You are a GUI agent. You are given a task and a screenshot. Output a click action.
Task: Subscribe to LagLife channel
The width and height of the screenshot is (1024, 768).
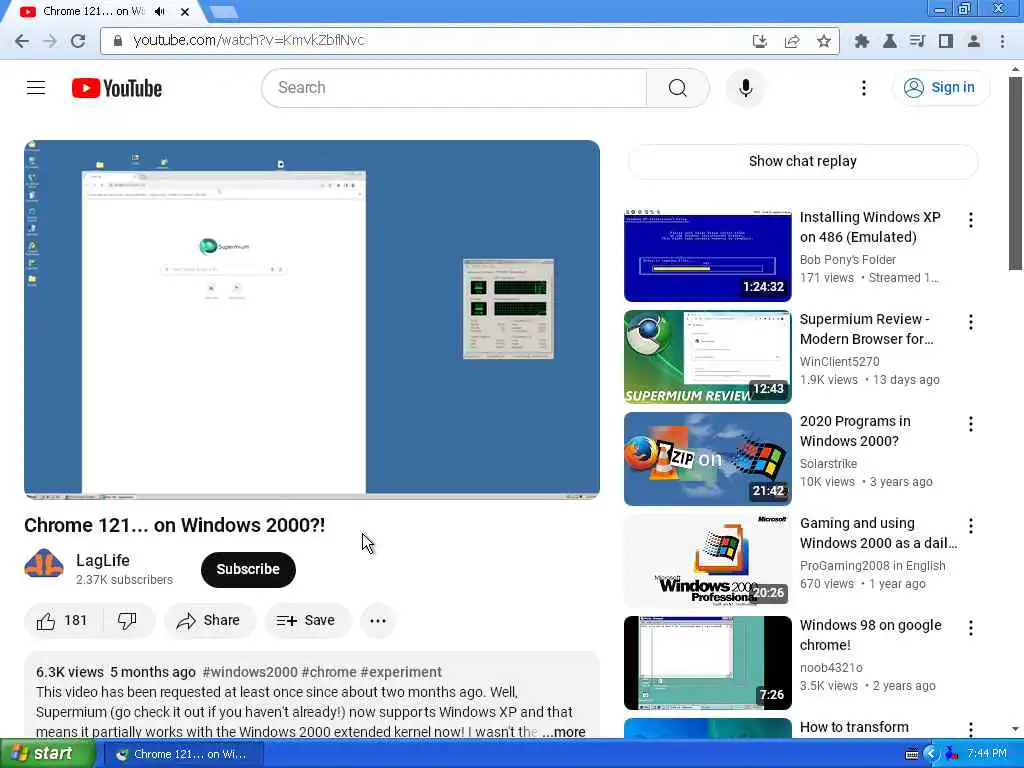click(x=248, y=569)
